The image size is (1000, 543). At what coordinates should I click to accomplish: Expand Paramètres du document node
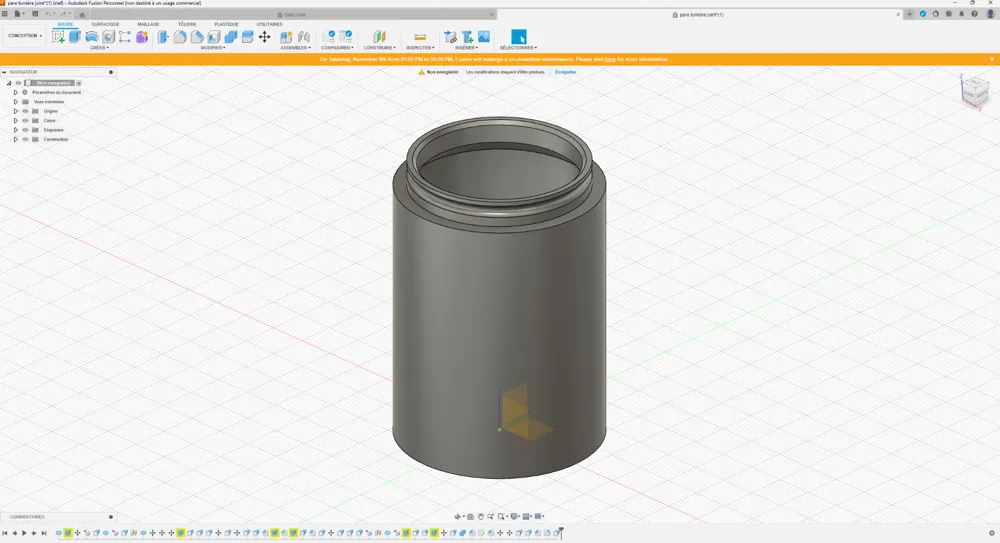coord(16,93)
